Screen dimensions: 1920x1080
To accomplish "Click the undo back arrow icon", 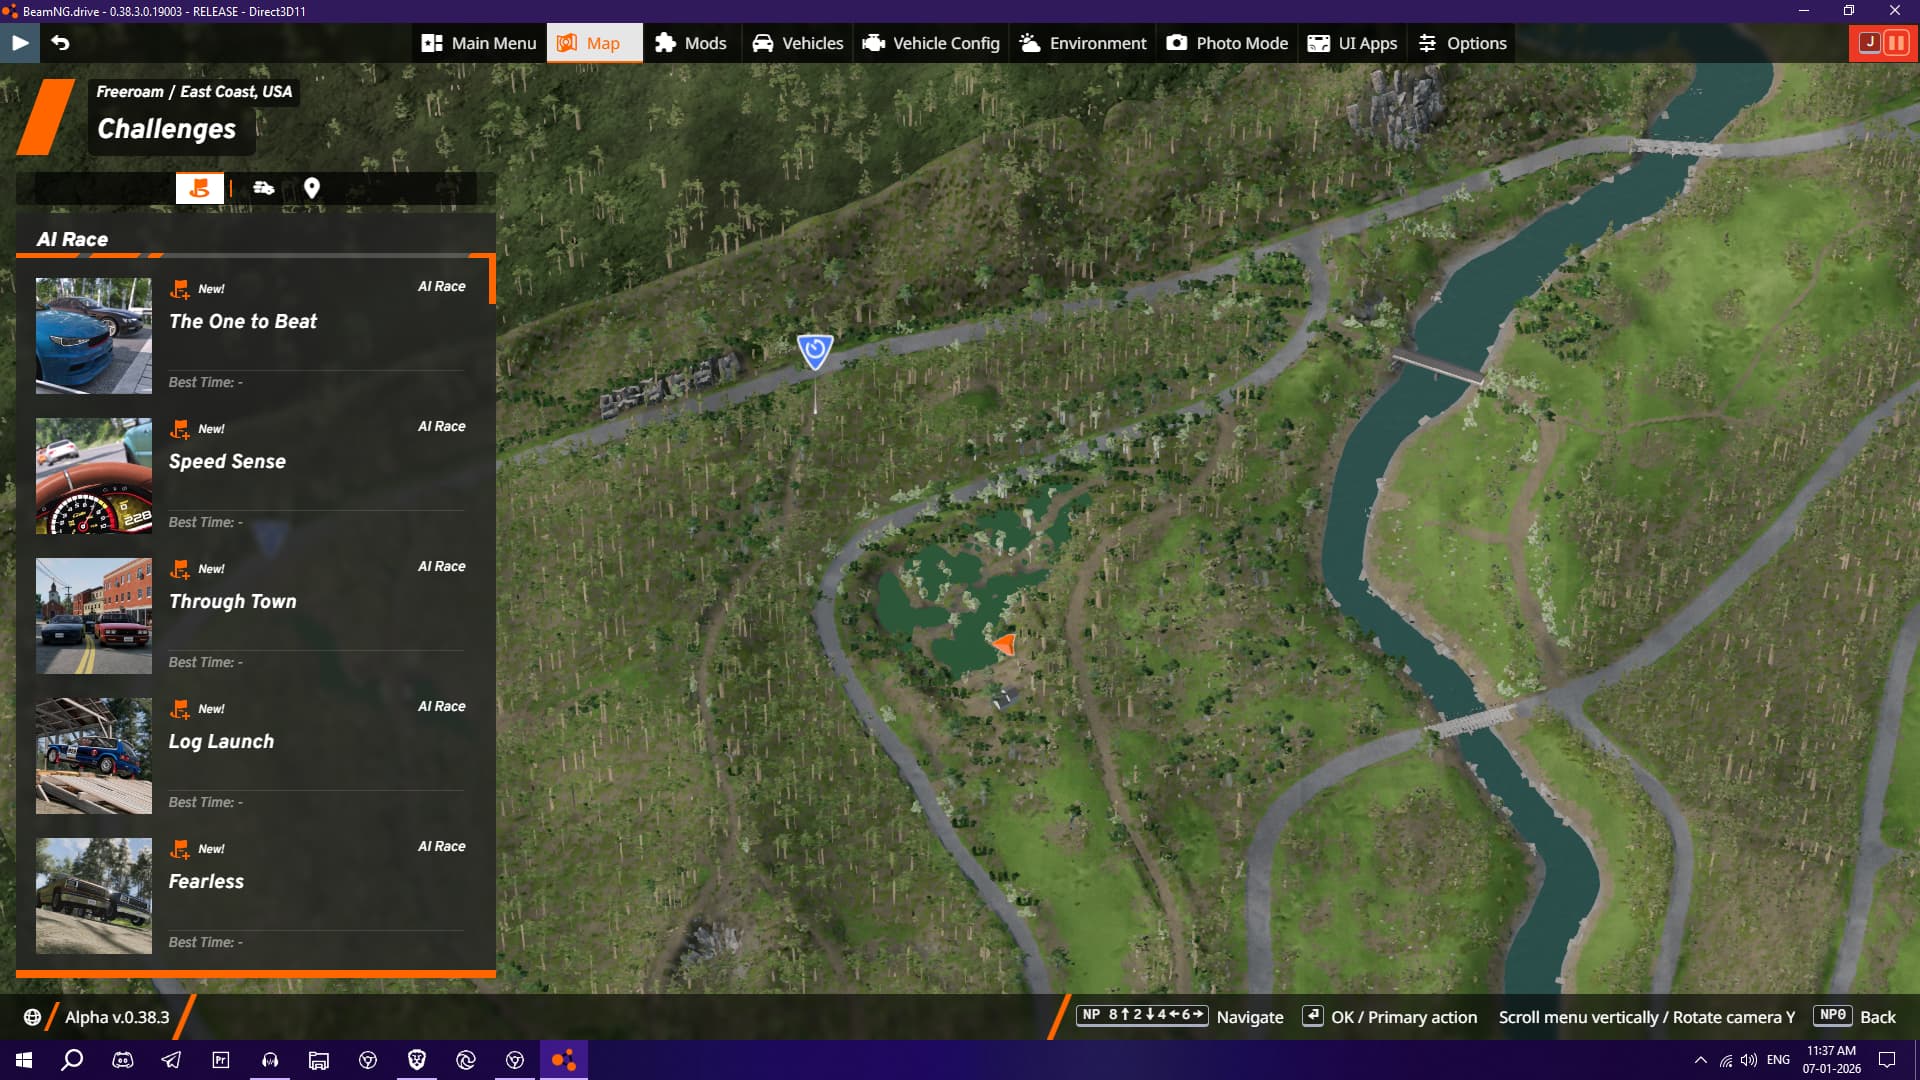I will (x=60, y=43).
